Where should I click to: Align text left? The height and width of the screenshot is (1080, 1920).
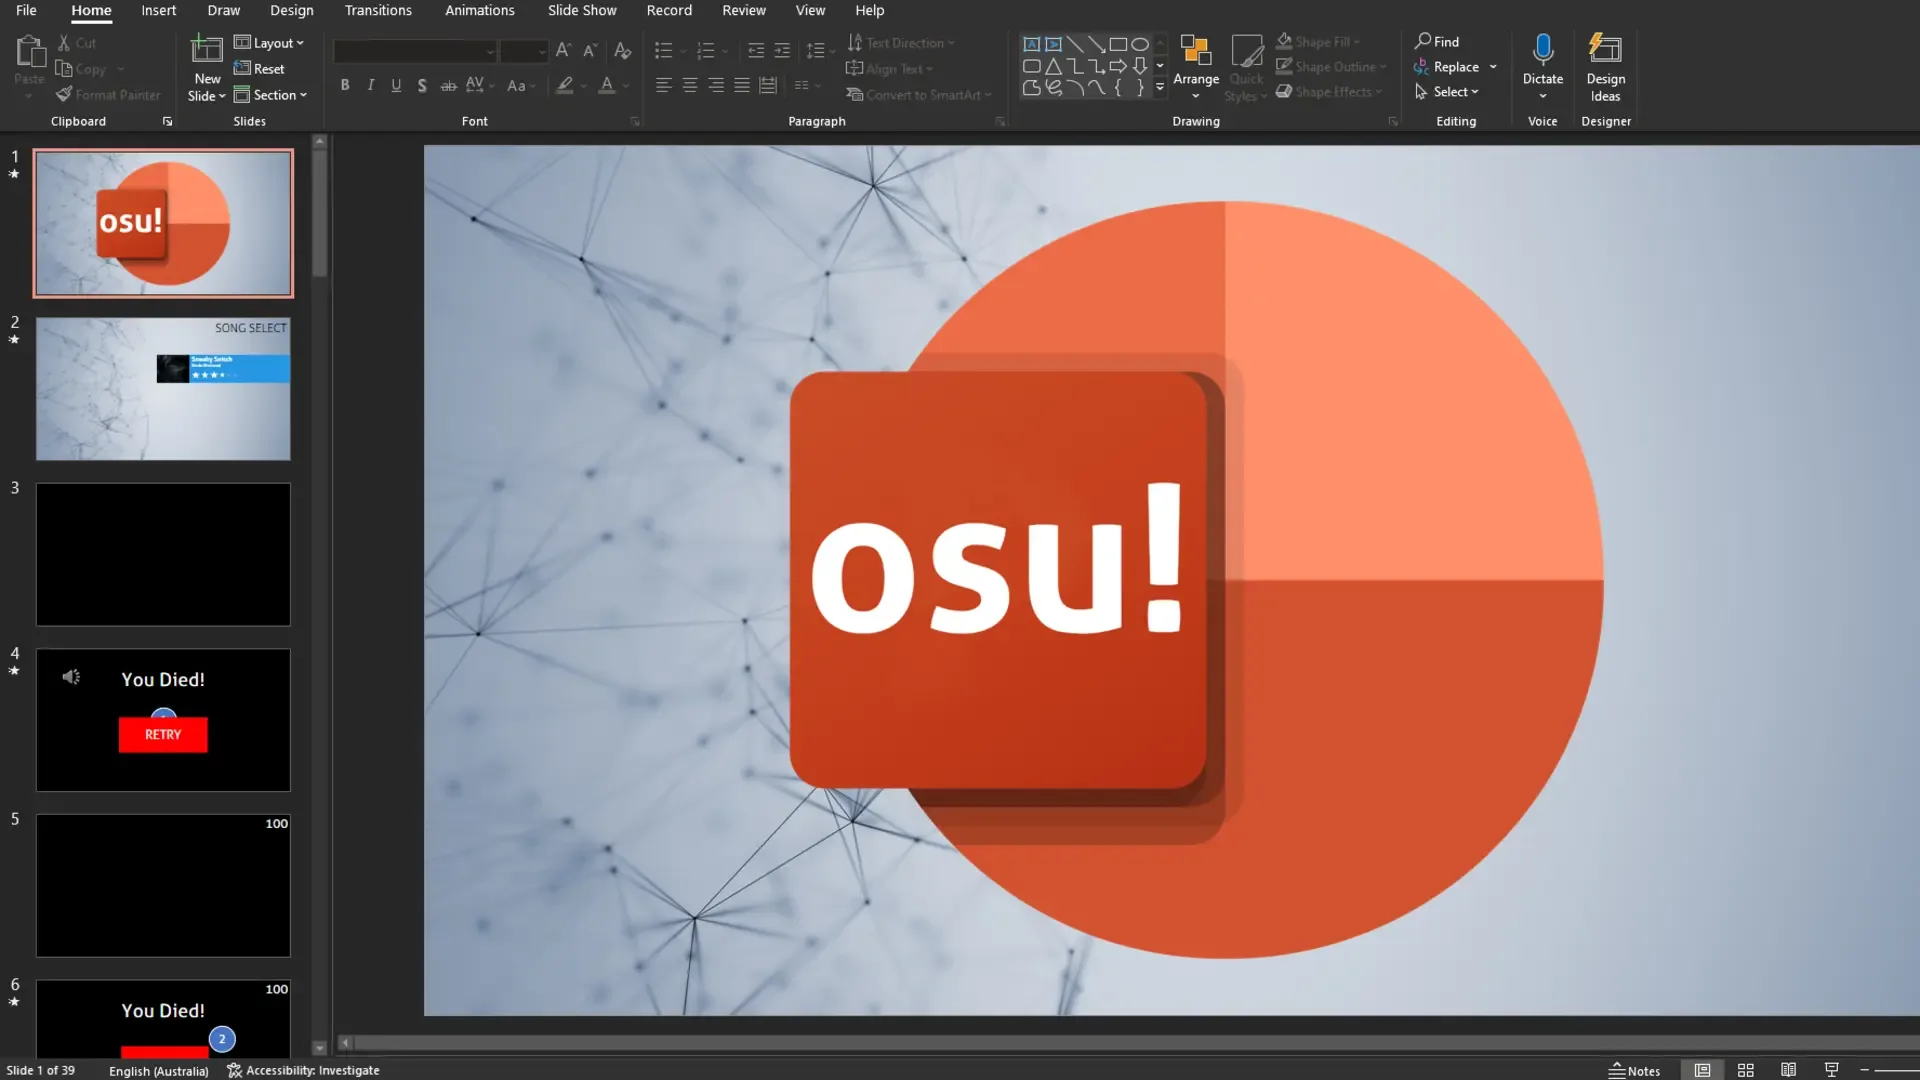coord(663,85)
